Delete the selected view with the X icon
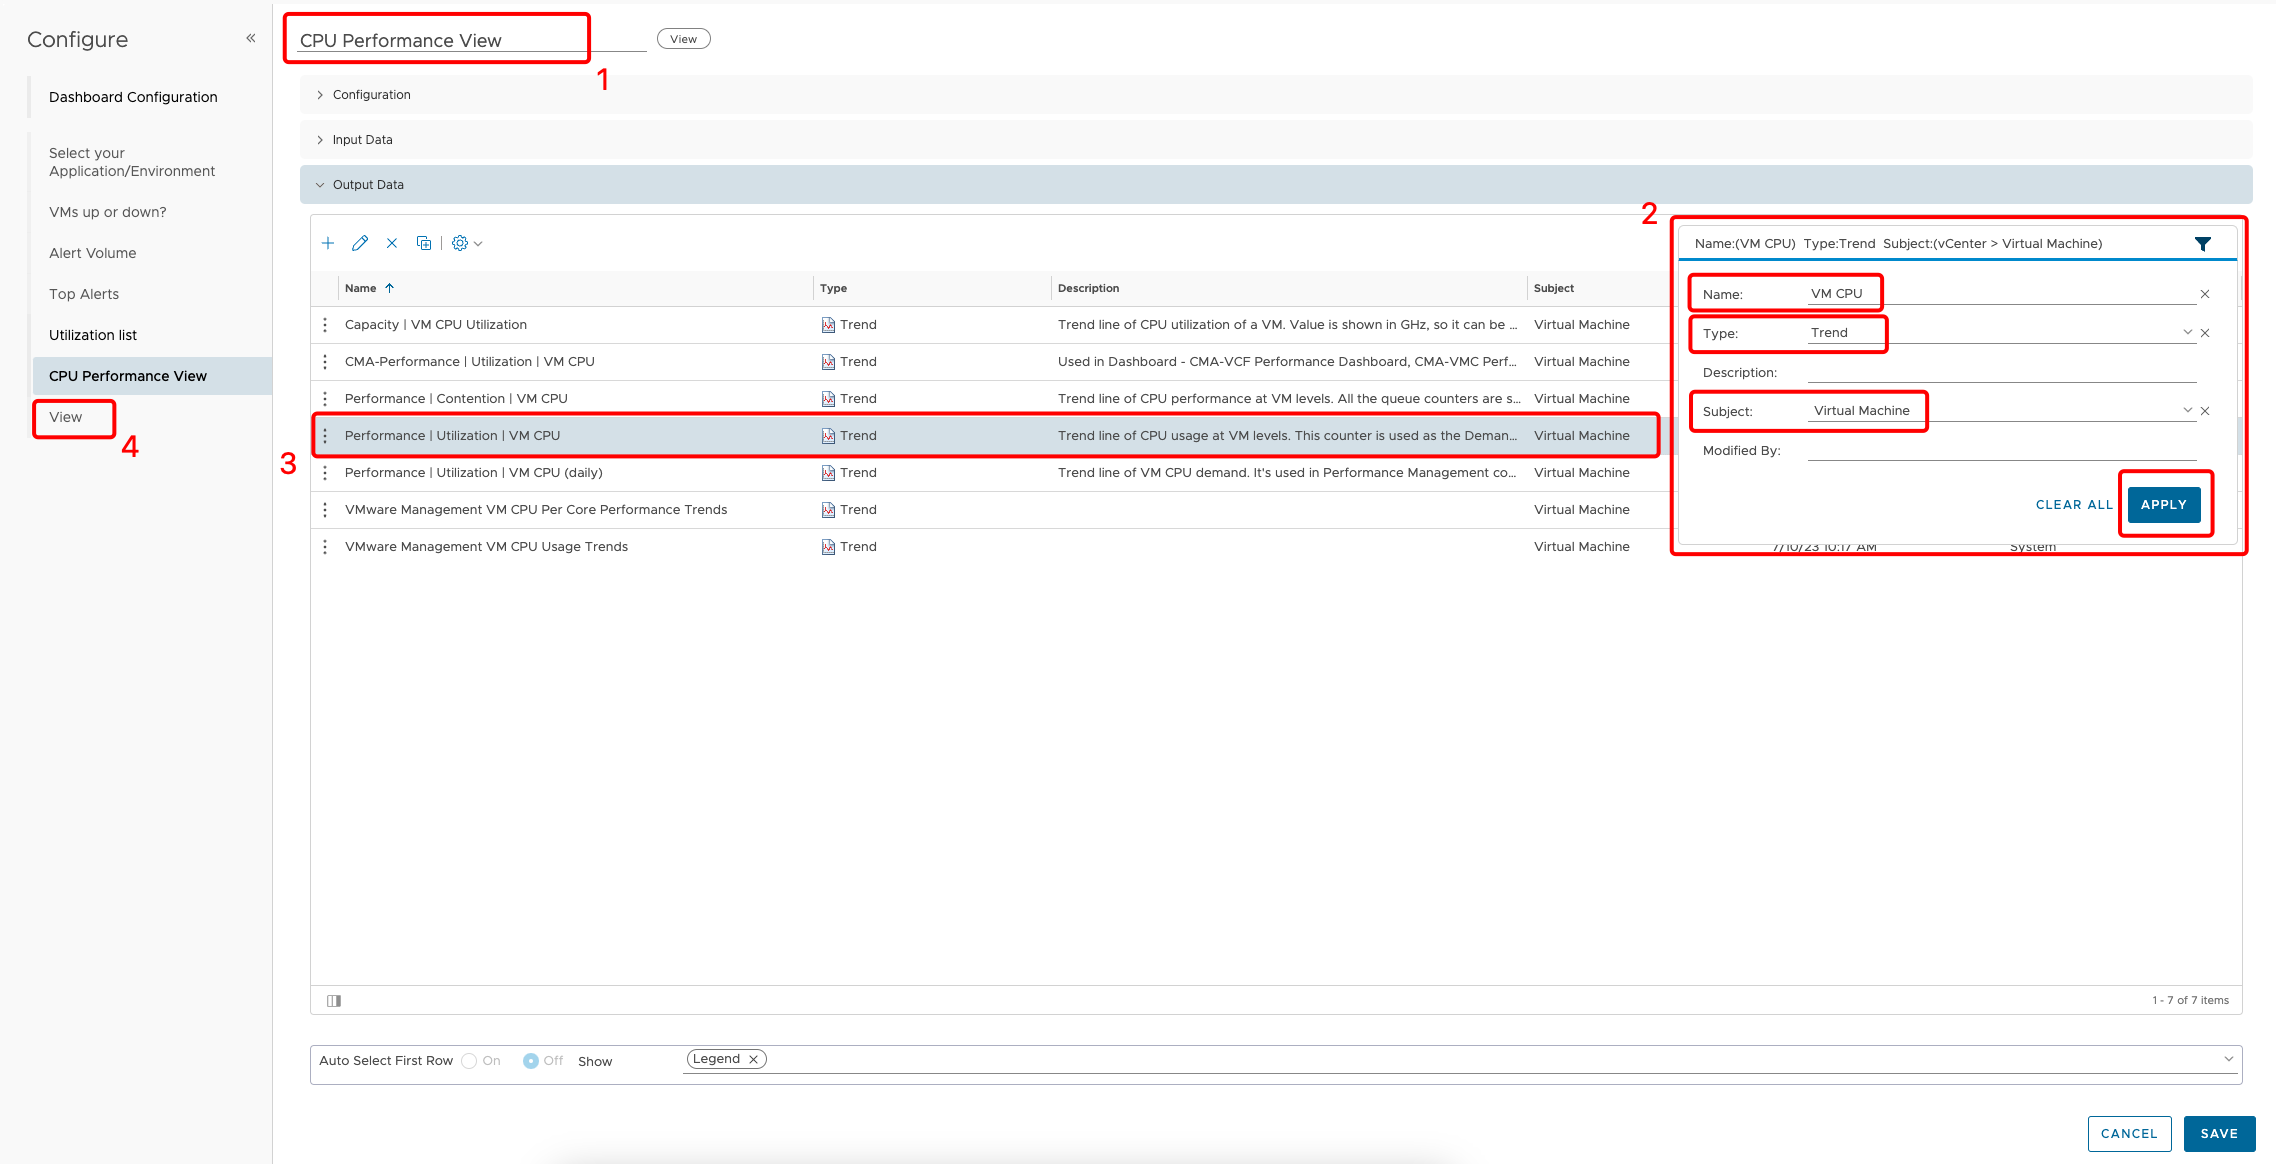2276x1164 pixels. coord(392,243)
